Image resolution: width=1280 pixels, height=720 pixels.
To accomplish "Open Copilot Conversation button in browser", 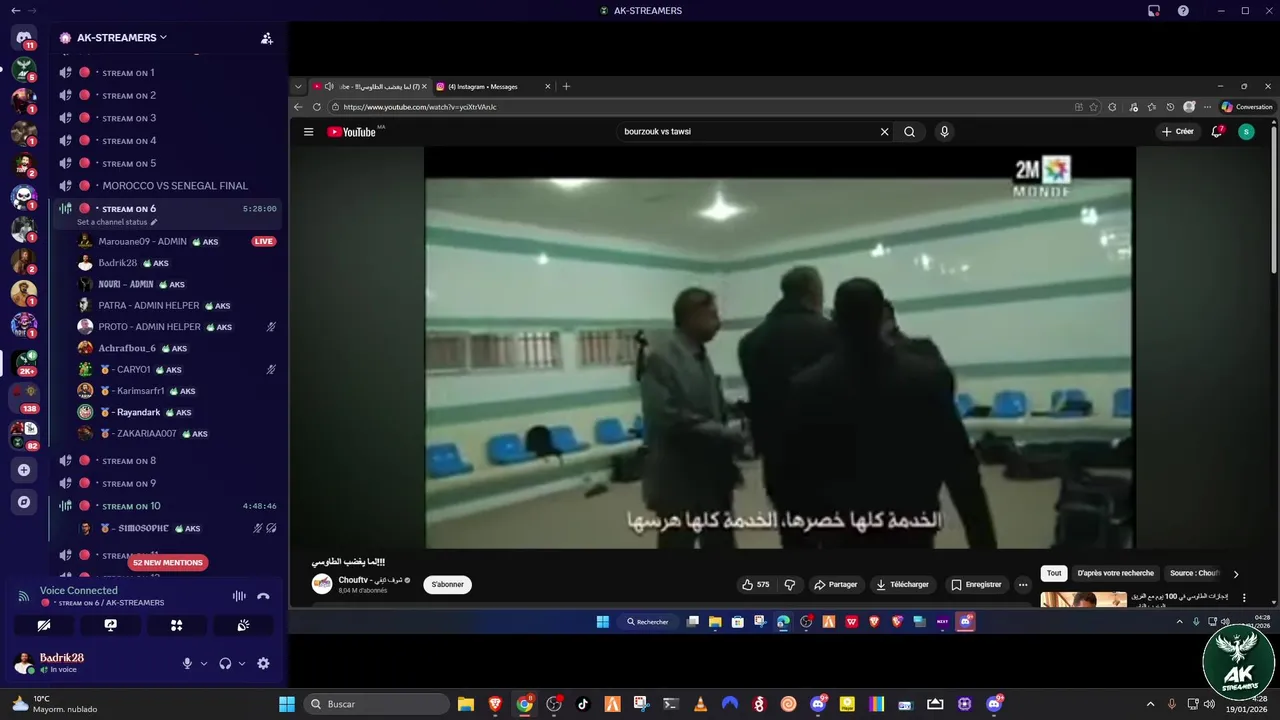I will 1247,107.
